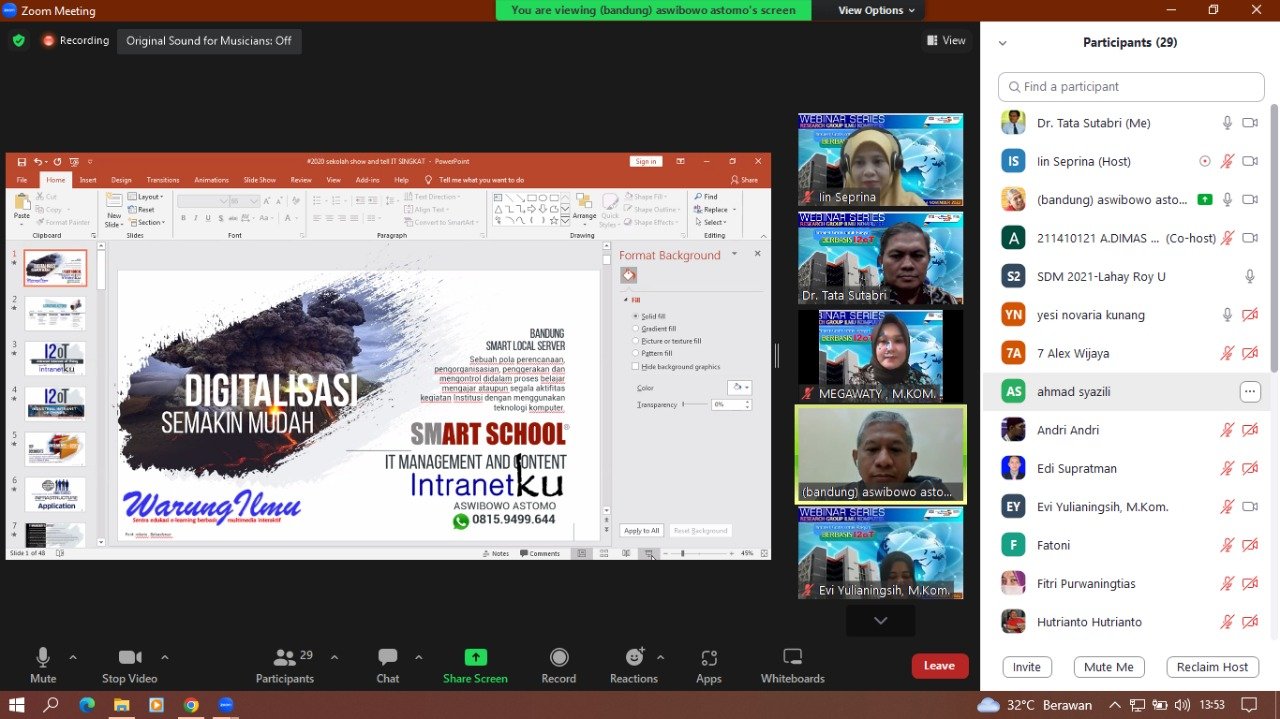Open the Transitions tab in PowerPoint
This screenshot has height=719, width=1280.
(x=163, y=180)
